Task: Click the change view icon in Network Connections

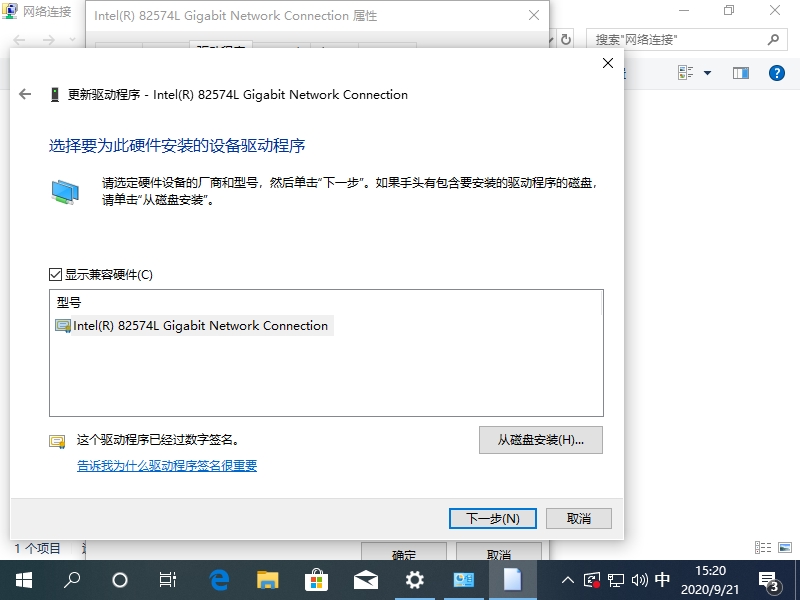Action: 686,73
